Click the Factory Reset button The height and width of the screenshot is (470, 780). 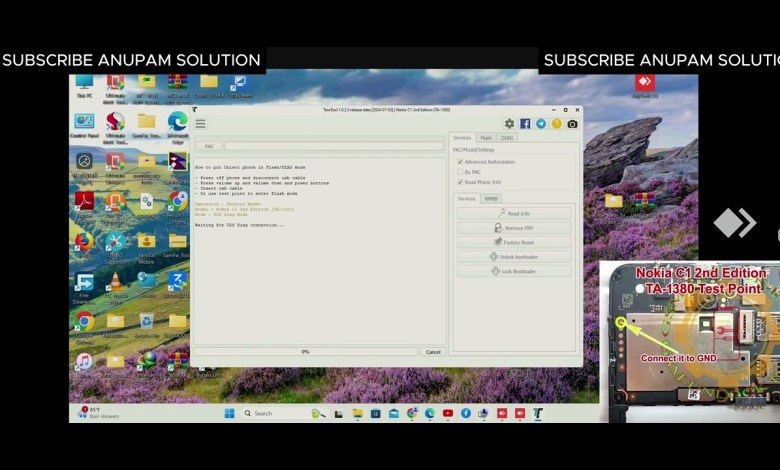coord(514,242)
